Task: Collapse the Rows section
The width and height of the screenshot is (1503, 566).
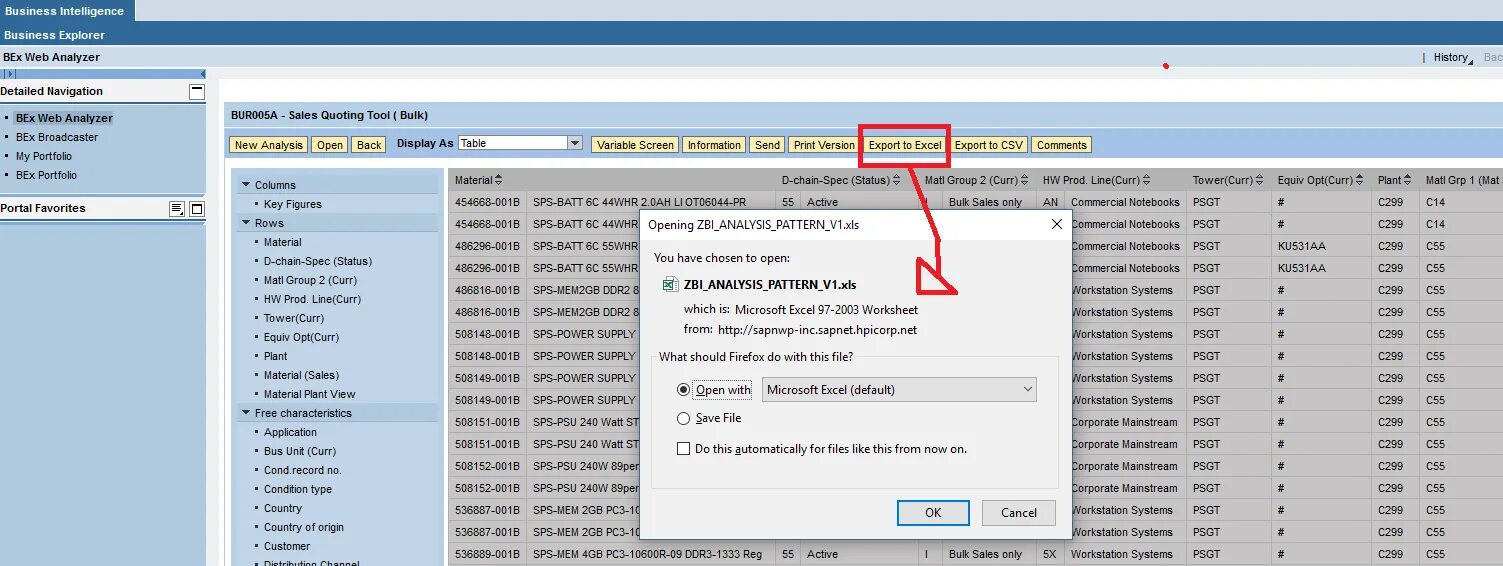Action: tap(246, 223)
